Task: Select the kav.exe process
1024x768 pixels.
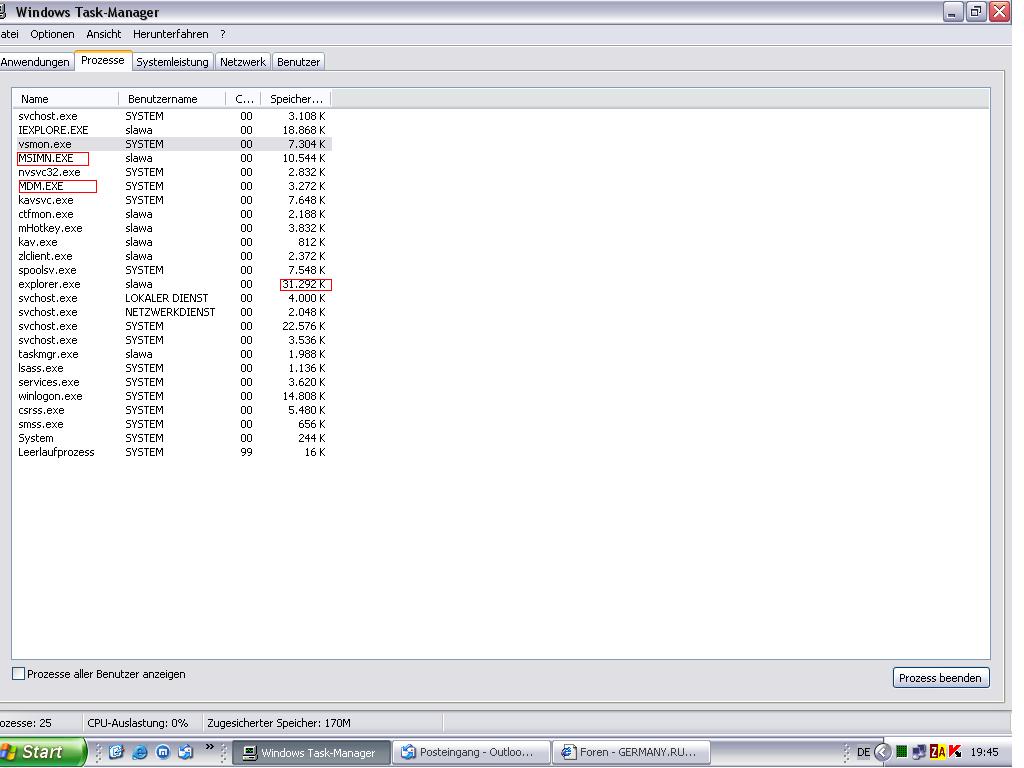Action: (x=172, y=242)
